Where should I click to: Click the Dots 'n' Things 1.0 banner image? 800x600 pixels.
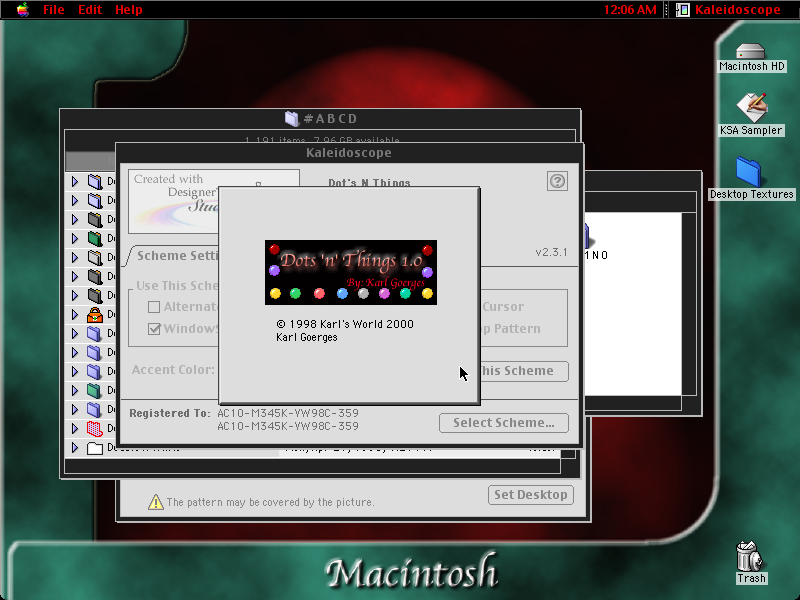[x=351, y=272]
